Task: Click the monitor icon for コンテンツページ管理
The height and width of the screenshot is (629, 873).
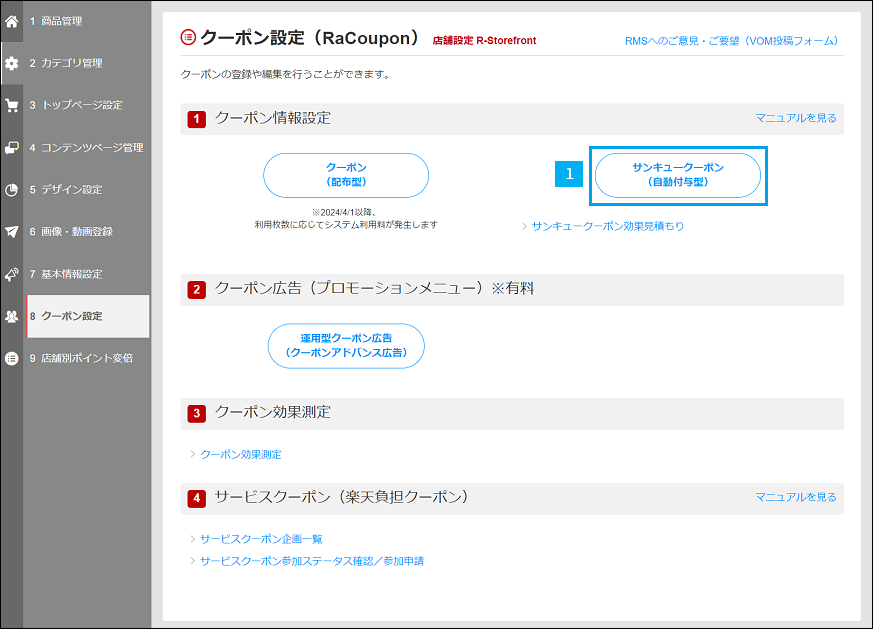Action: pyautogui.click(x=13, y=146)
